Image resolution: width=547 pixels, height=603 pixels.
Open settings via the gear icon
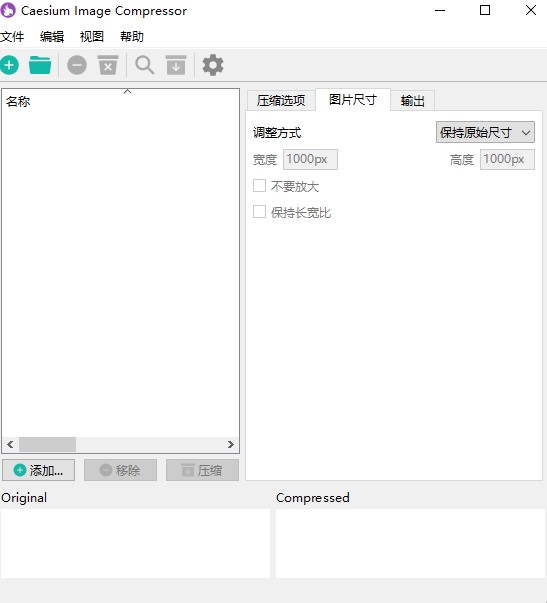click(213, 65)
